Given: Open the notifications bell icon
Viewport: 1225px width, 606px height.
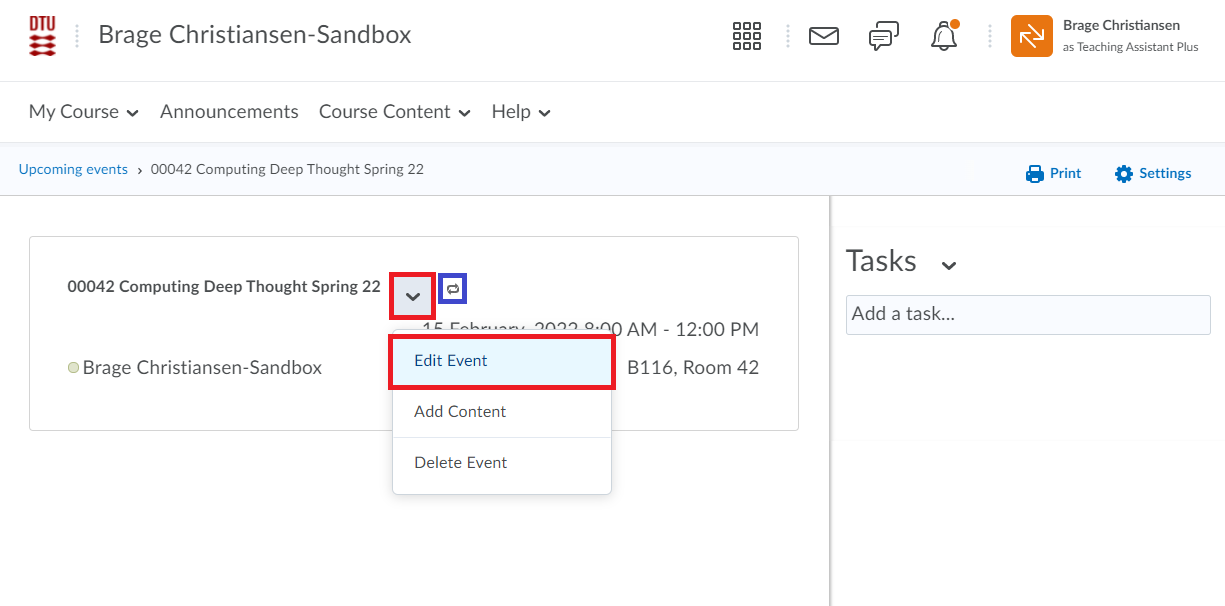Looking at the screenshot, I should click(x=943, y=37).
